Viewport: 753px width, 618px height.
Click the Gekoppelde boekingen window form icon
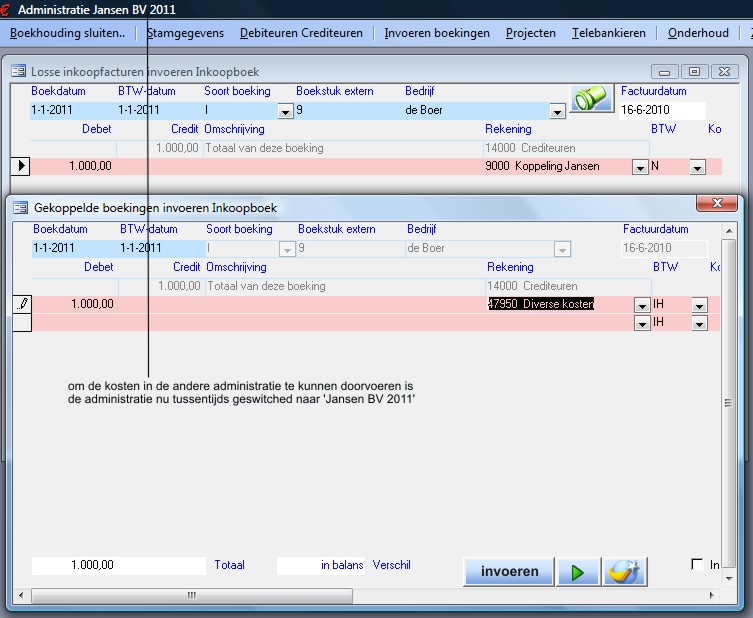20,208
